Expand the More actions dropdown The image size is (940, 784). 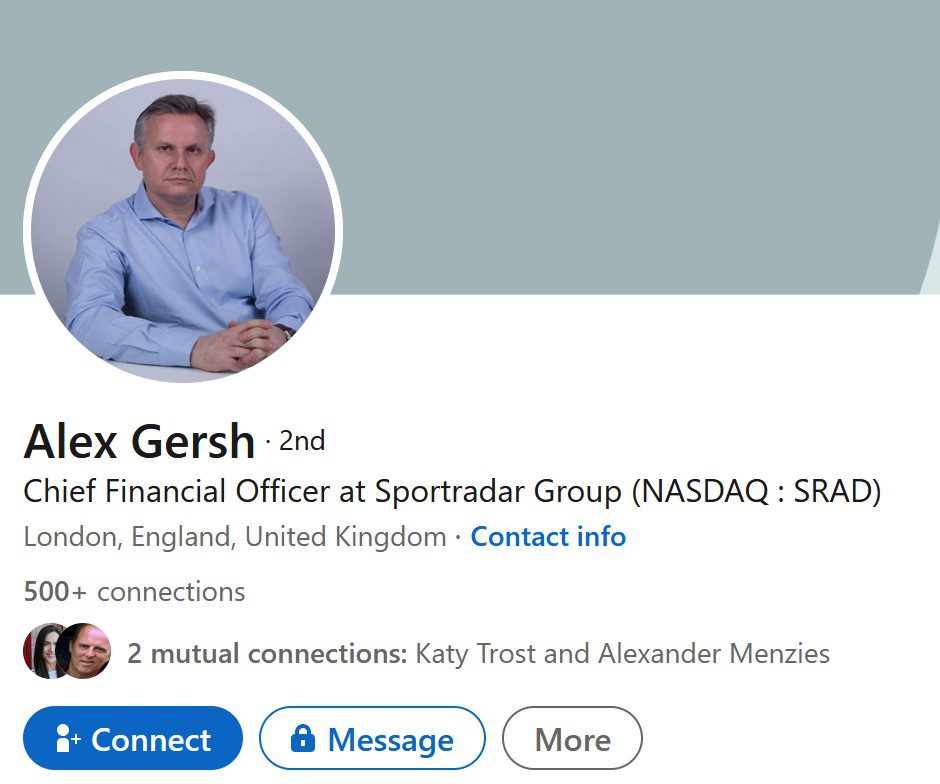pyautogui.click(x=572, y=740)
